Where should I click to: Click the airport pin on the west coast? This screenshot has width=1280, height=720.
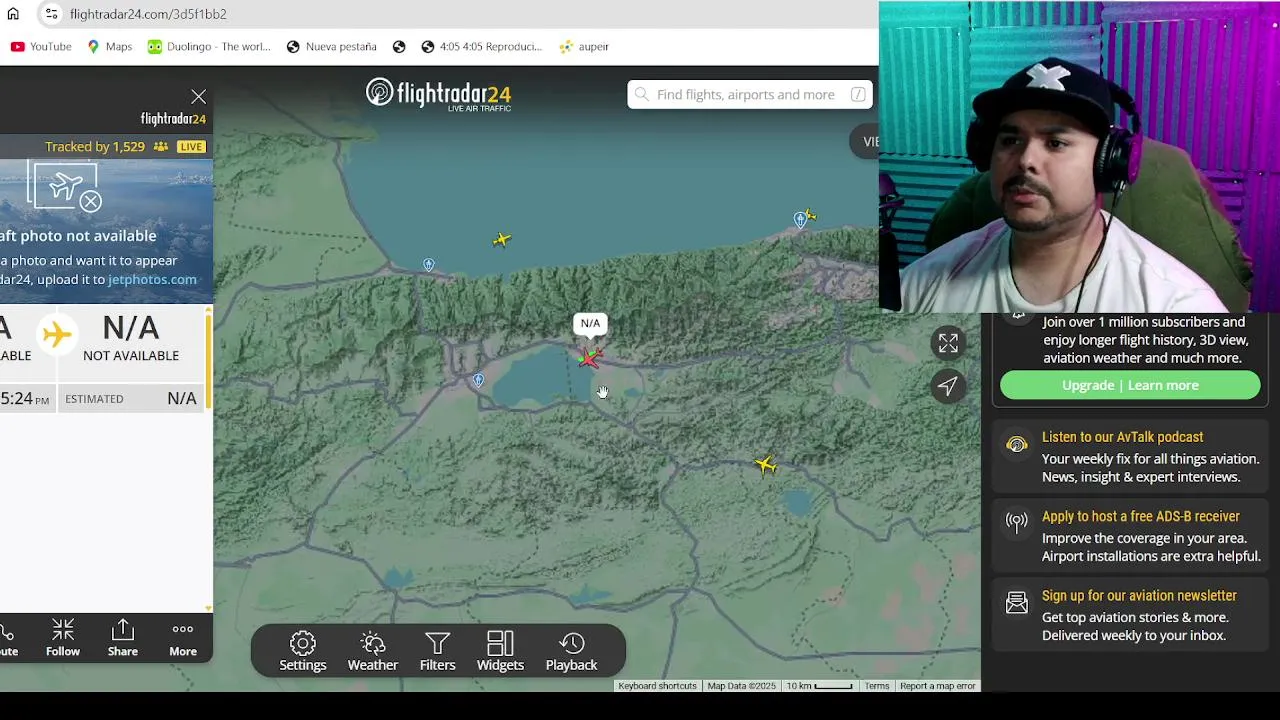[429, 265]
